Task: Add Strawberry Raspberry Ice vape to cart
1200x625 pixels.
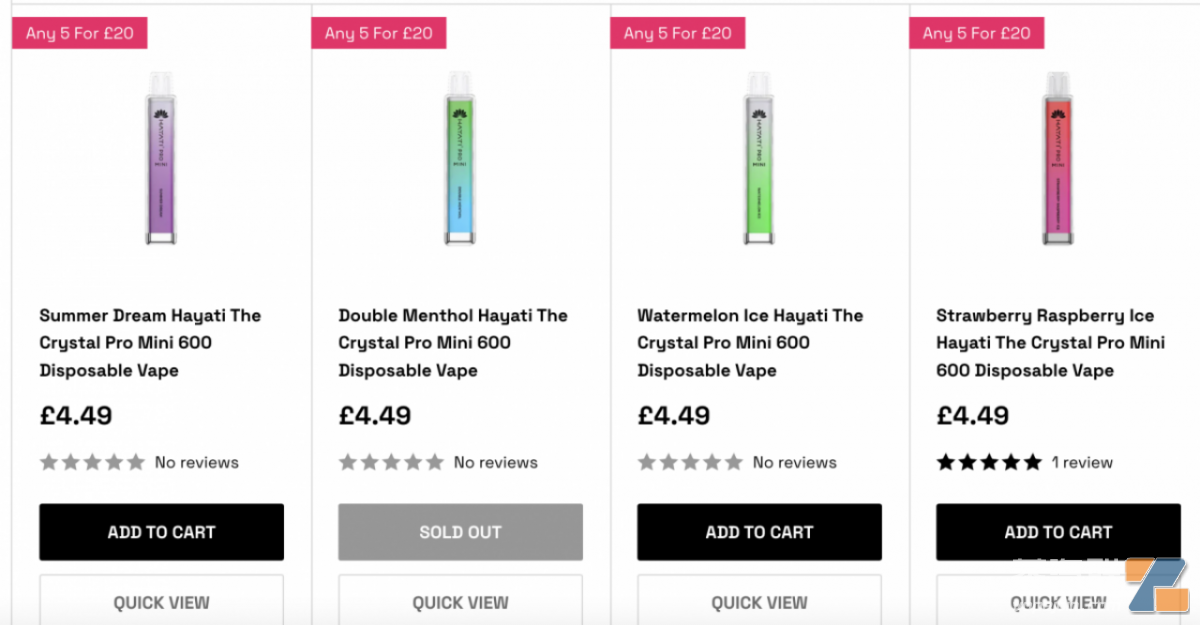Action: coord(1058,532)
